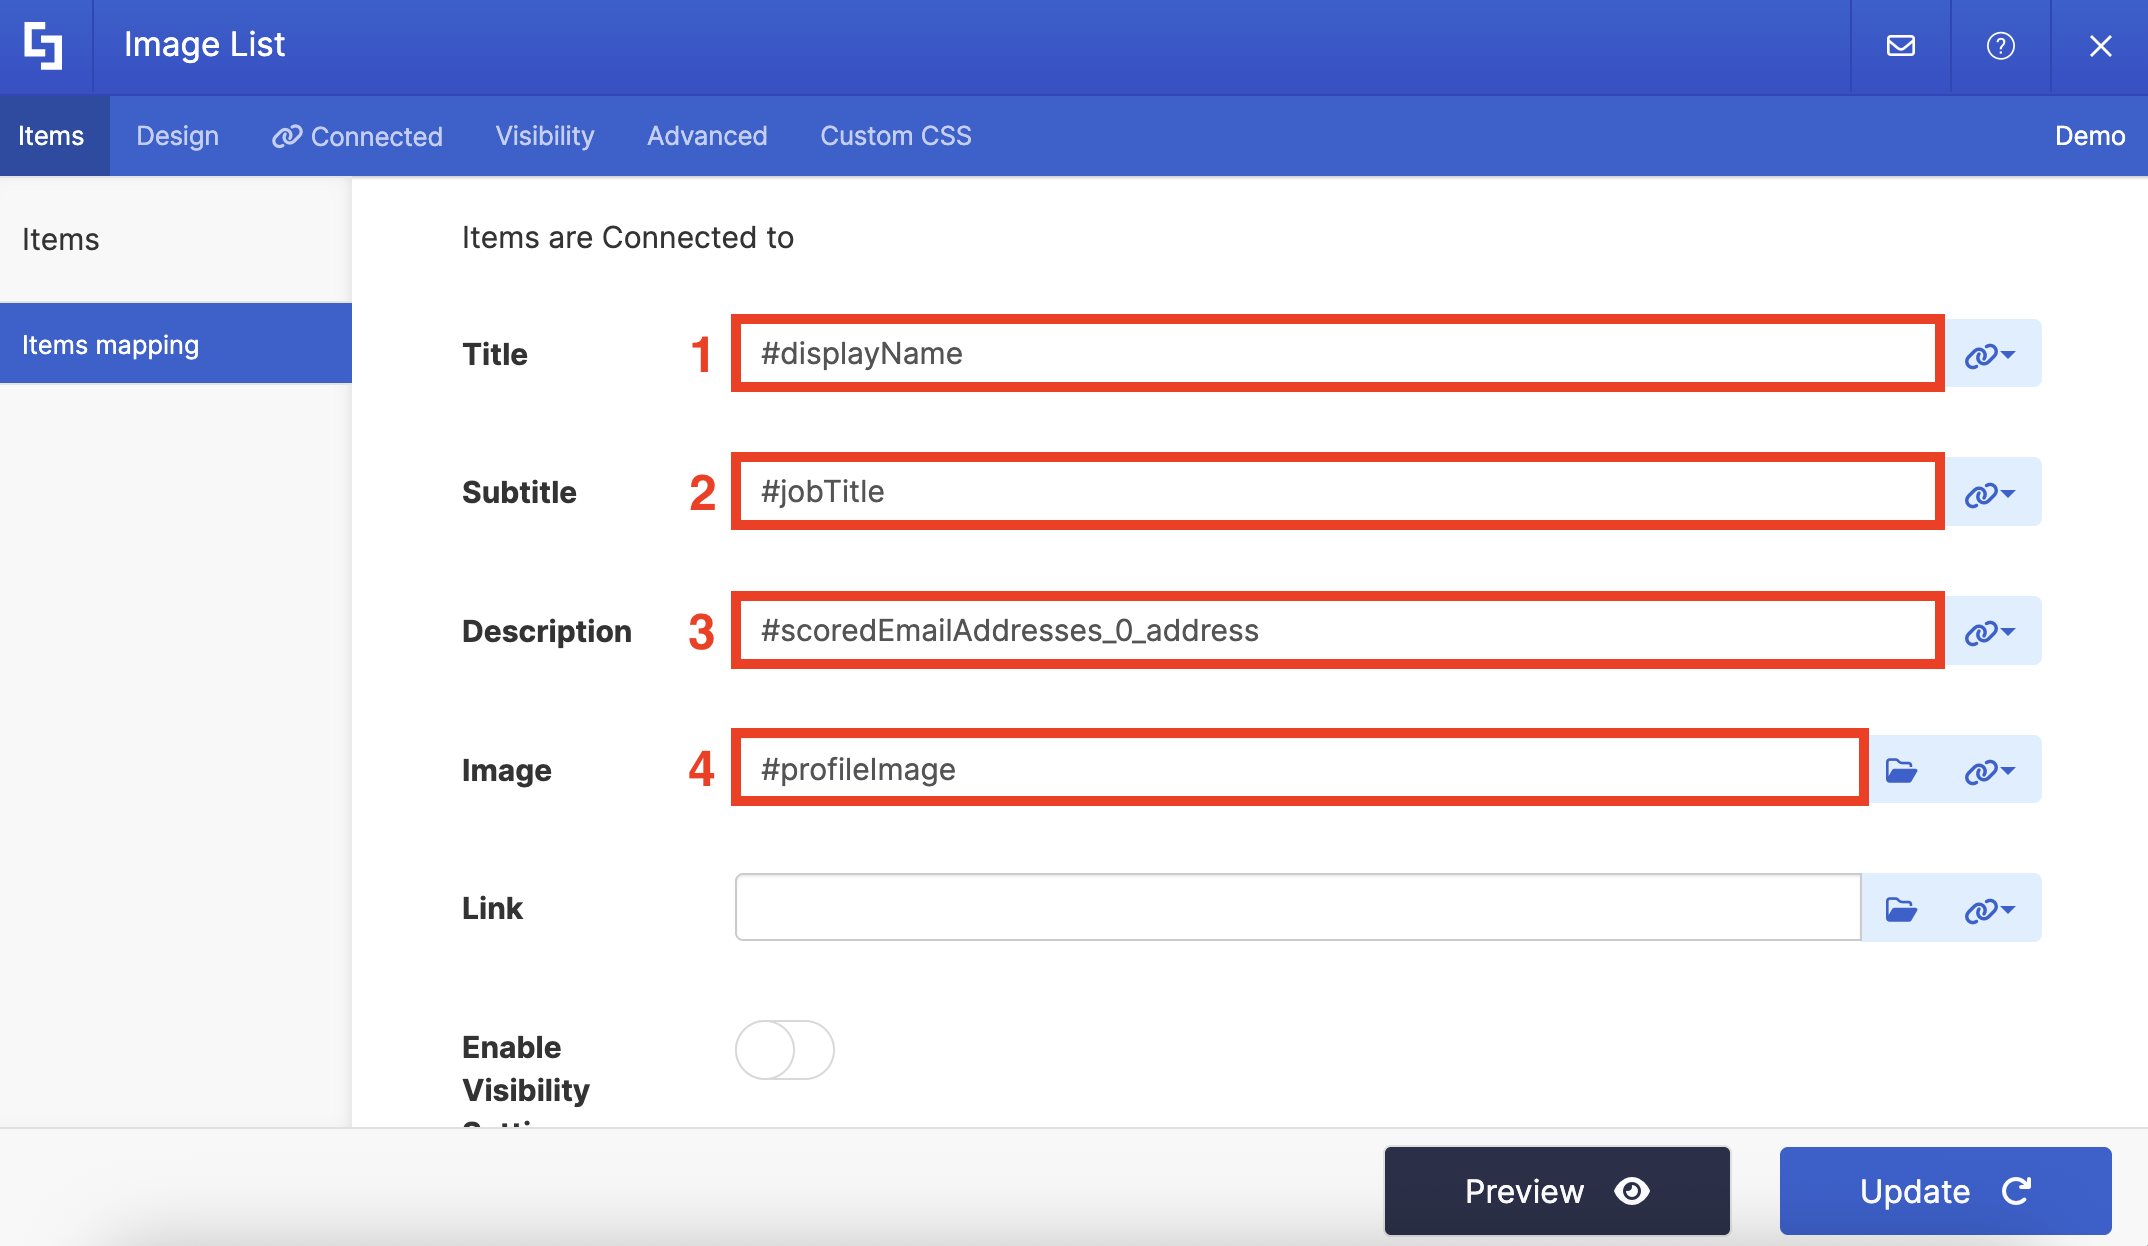Select Items in the left sidebar
This screenshot has height=1246, width=2148.
(61, 240)
